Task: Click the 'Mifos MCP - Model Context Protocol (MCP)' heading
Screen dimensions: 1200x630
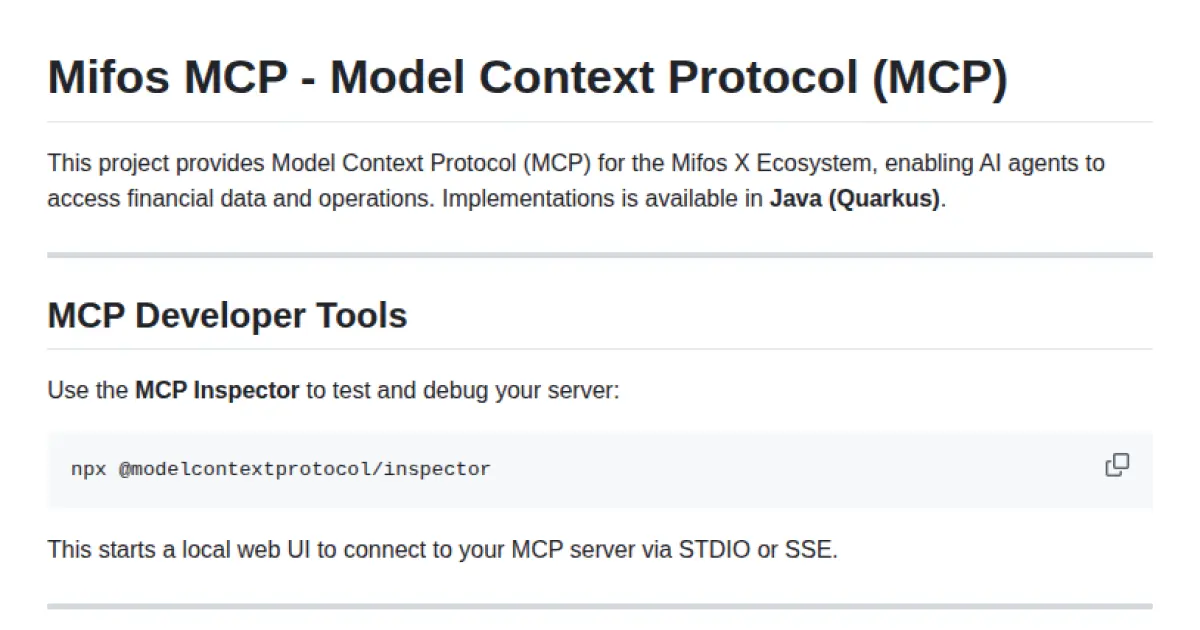Action: click(529, 77)
